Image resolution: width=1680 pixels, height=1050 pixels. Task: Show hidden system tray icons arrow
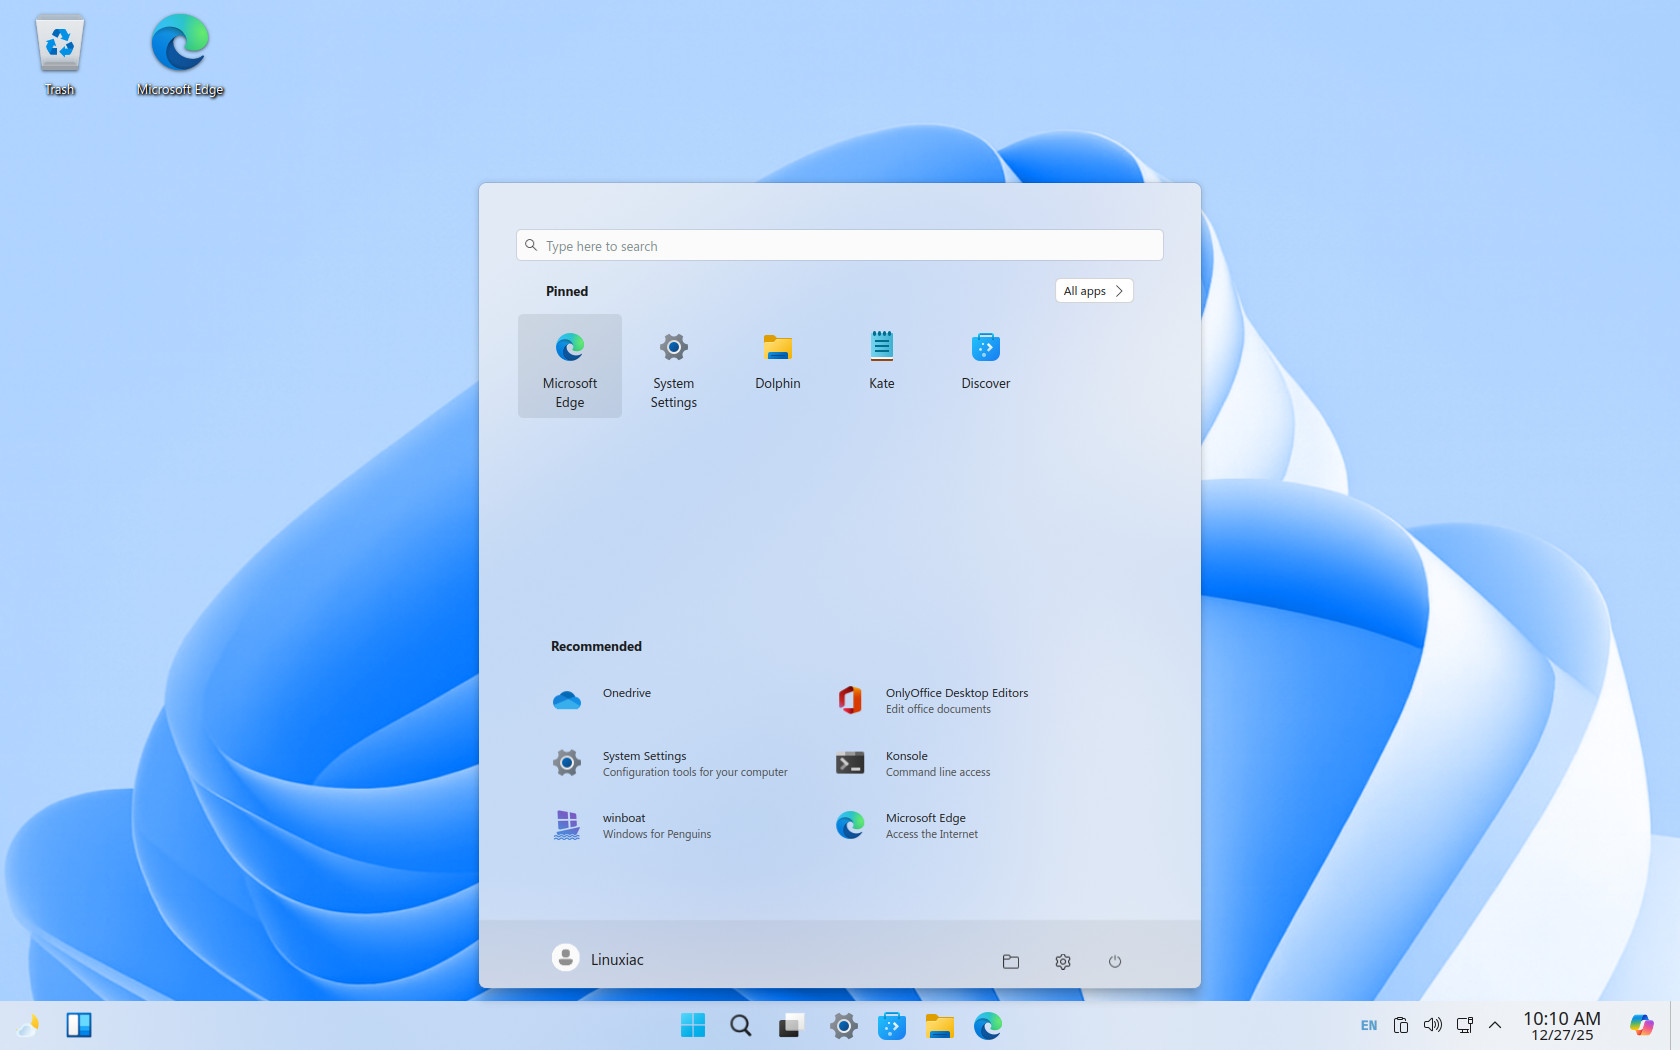[1495, 1025]
